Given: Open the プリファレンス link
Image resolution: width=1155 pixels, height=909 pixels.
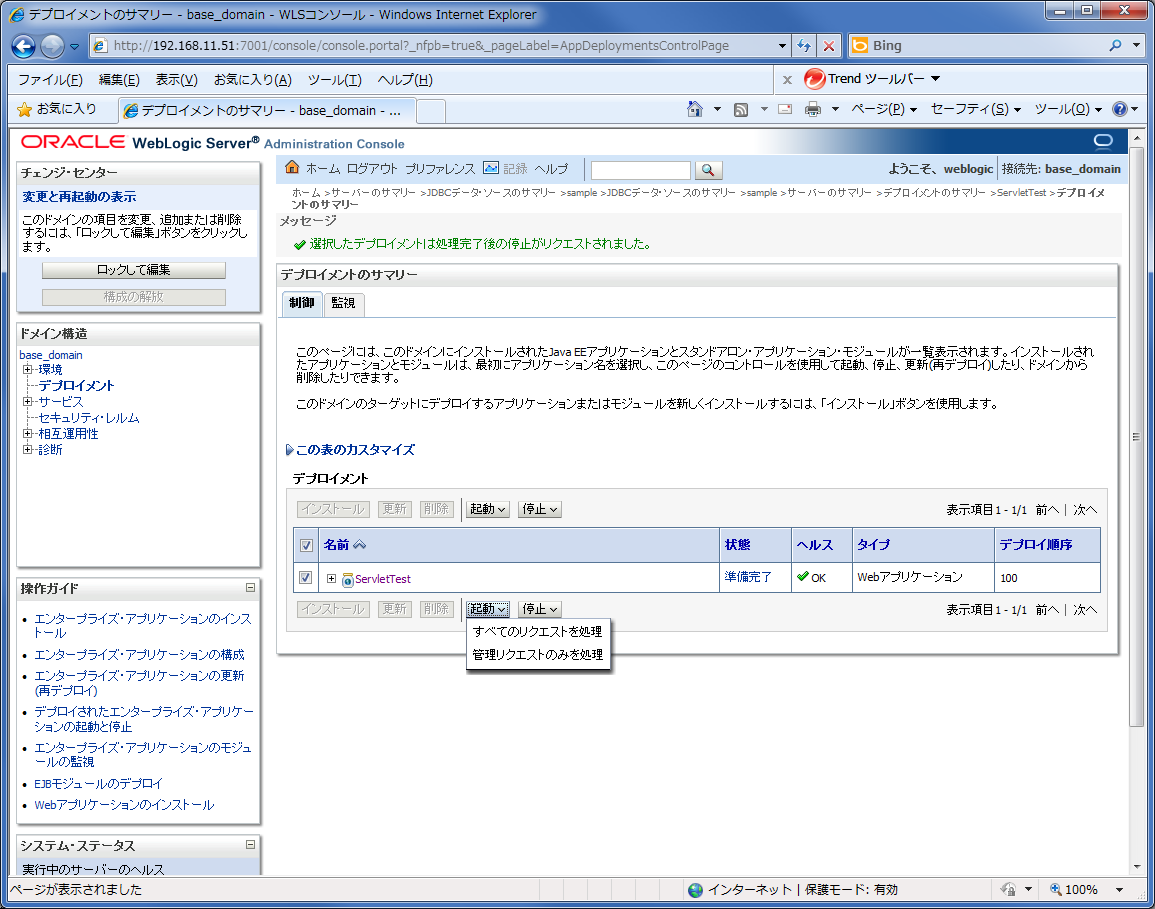Looking at the screenshot, I should tap(440, 169).
